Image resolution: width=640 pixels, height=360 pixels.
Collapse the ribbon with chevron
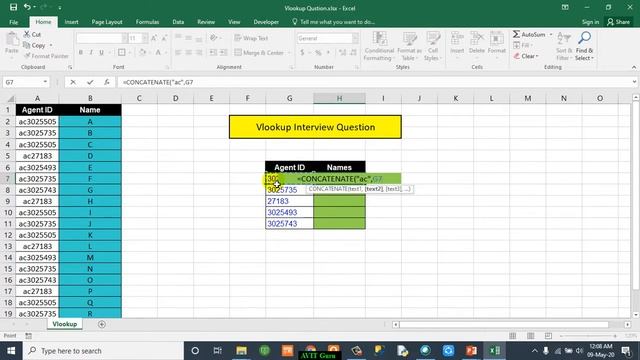(634, 67)
